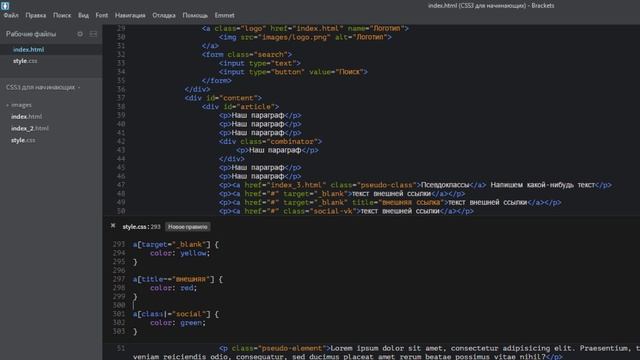640x360 pixels.
Task: Open the Font menu
Action: (x=102, y=16)
